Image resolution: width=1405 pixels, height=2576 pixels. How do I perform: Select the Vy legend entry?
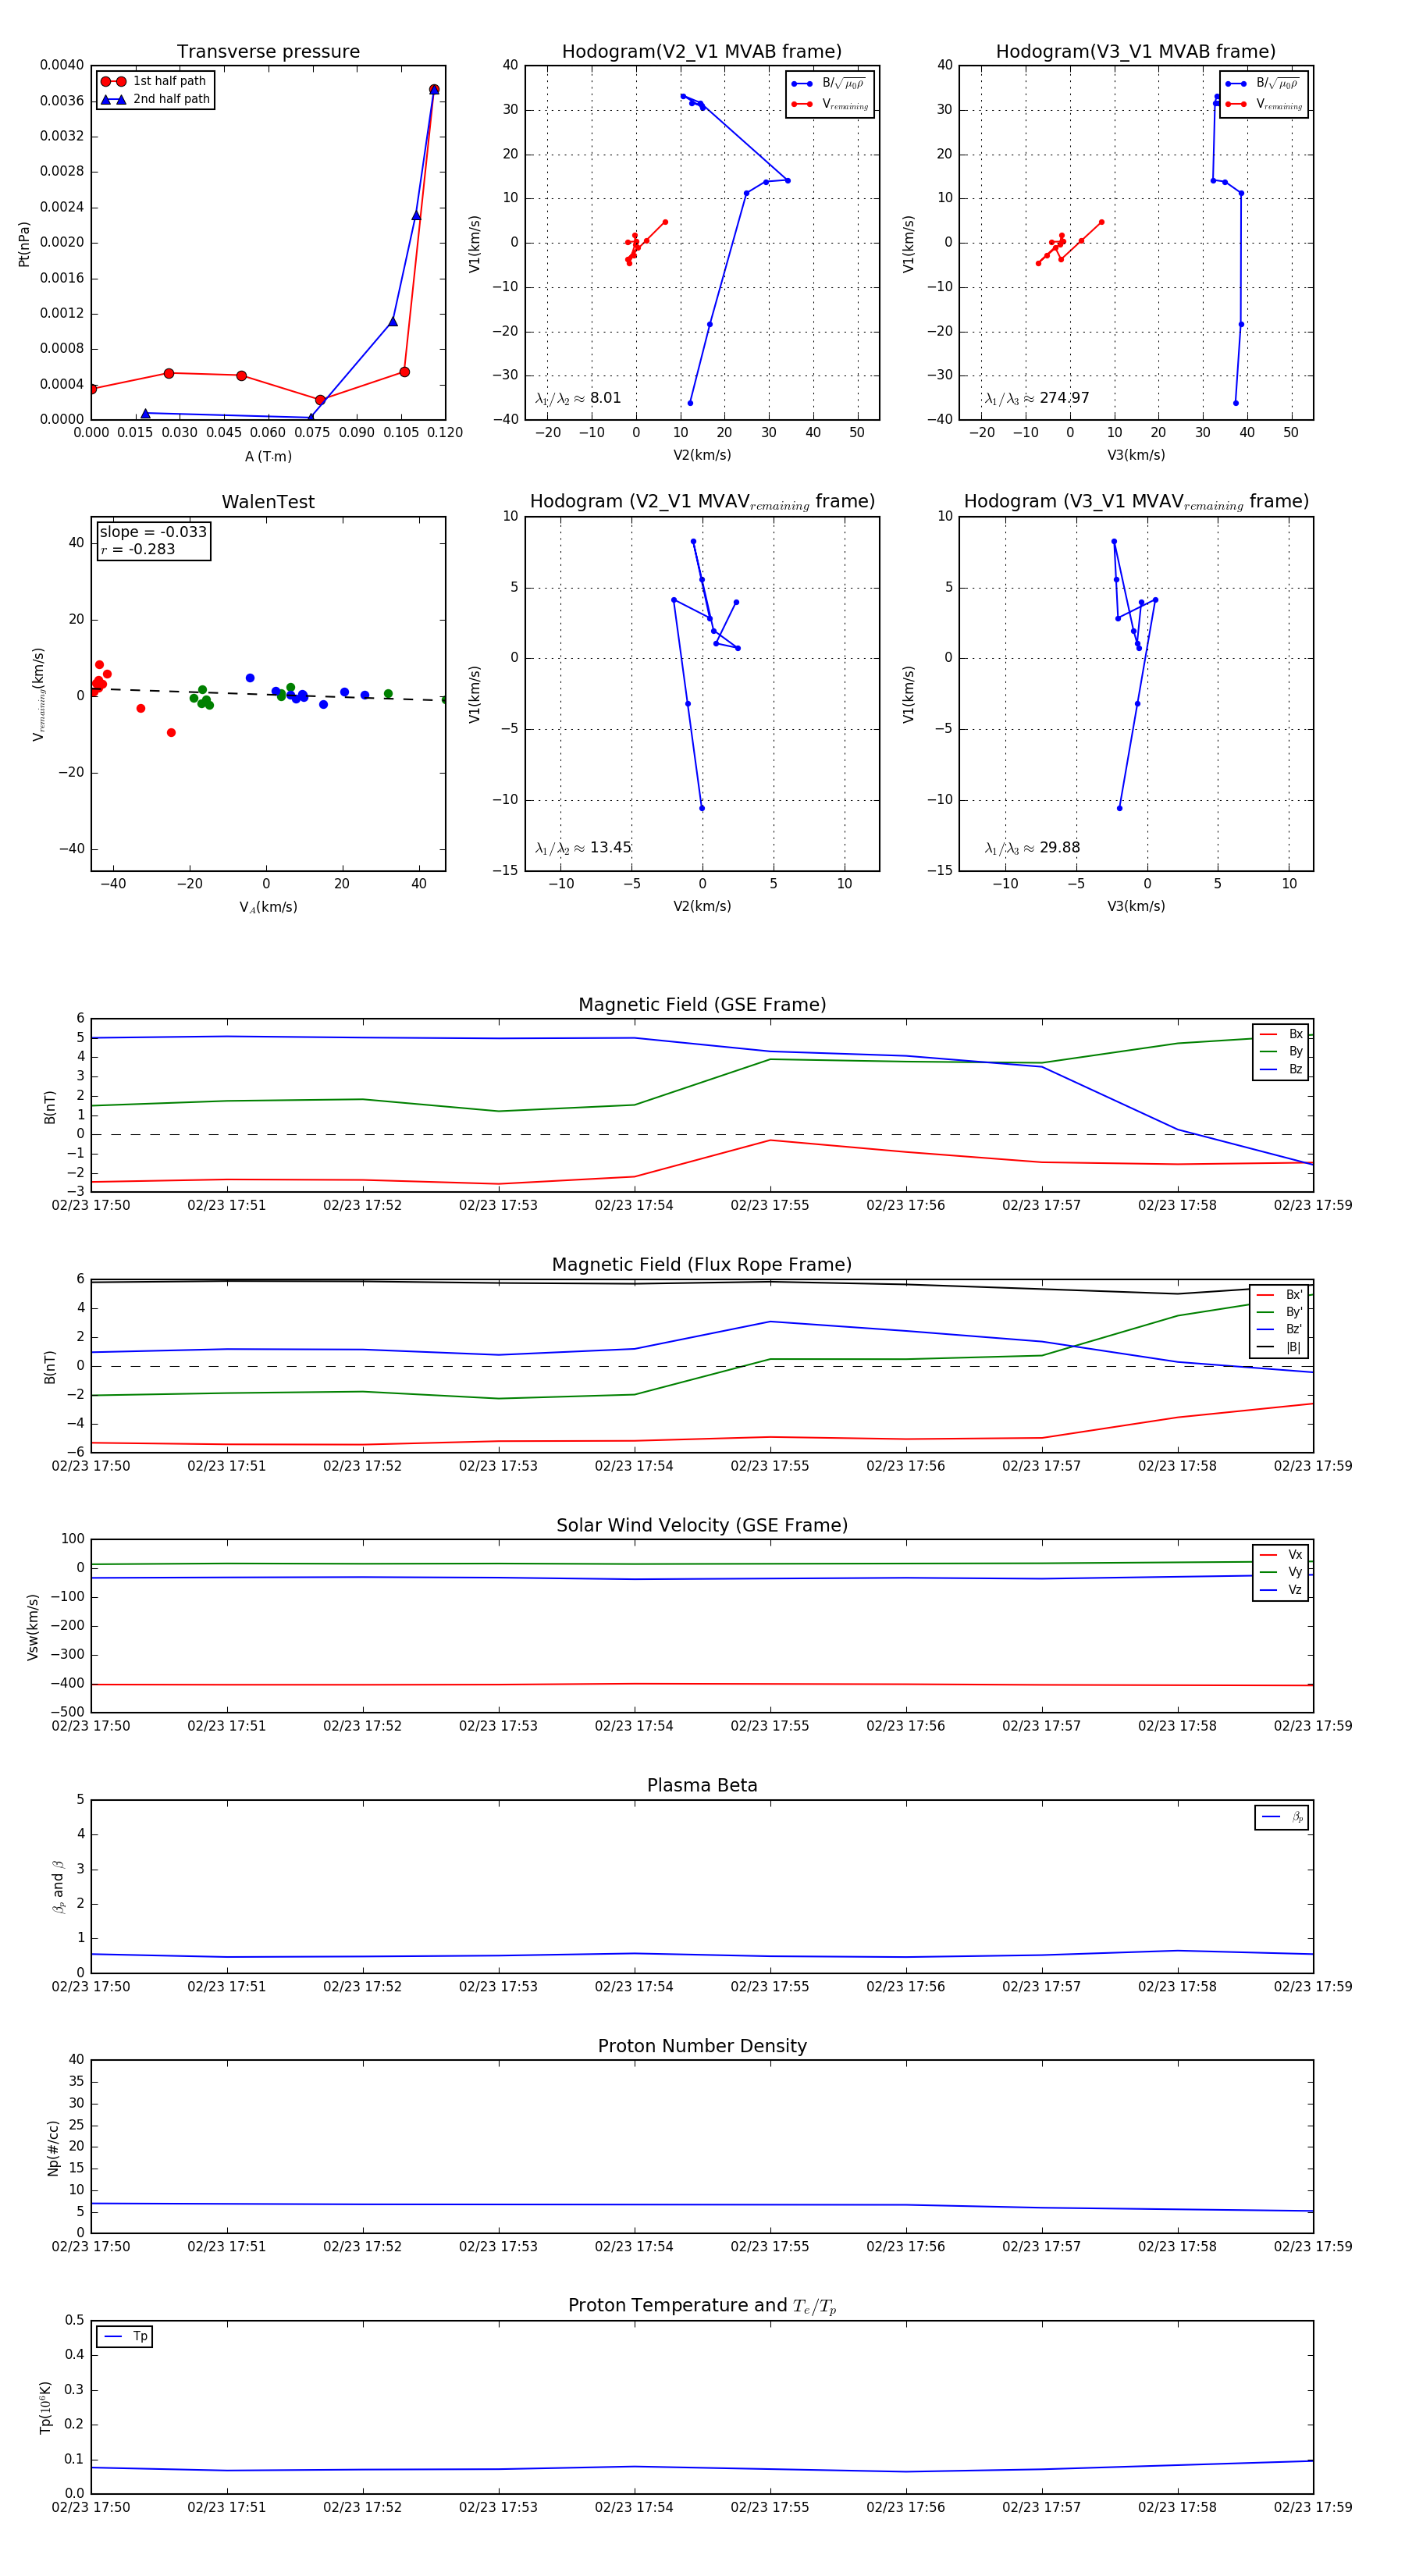1281,1572
